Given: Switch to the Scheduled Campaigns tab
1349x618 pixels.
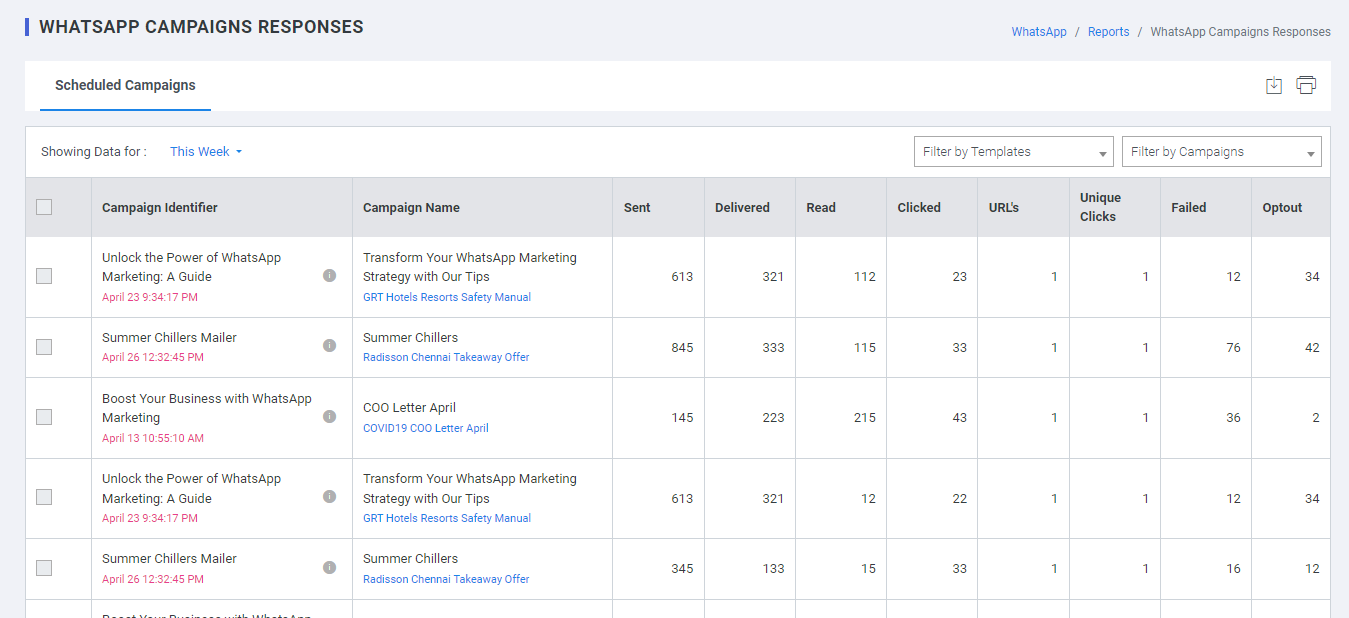Looking at the screenshot, I should pyautogui.click(x=125, y=86).
